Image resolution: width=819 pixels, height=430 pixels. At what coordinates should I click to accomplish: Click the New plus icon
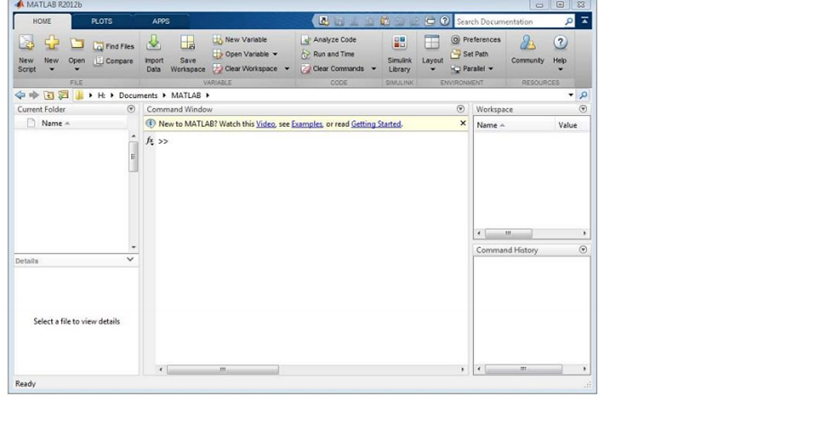coord(51,43)
